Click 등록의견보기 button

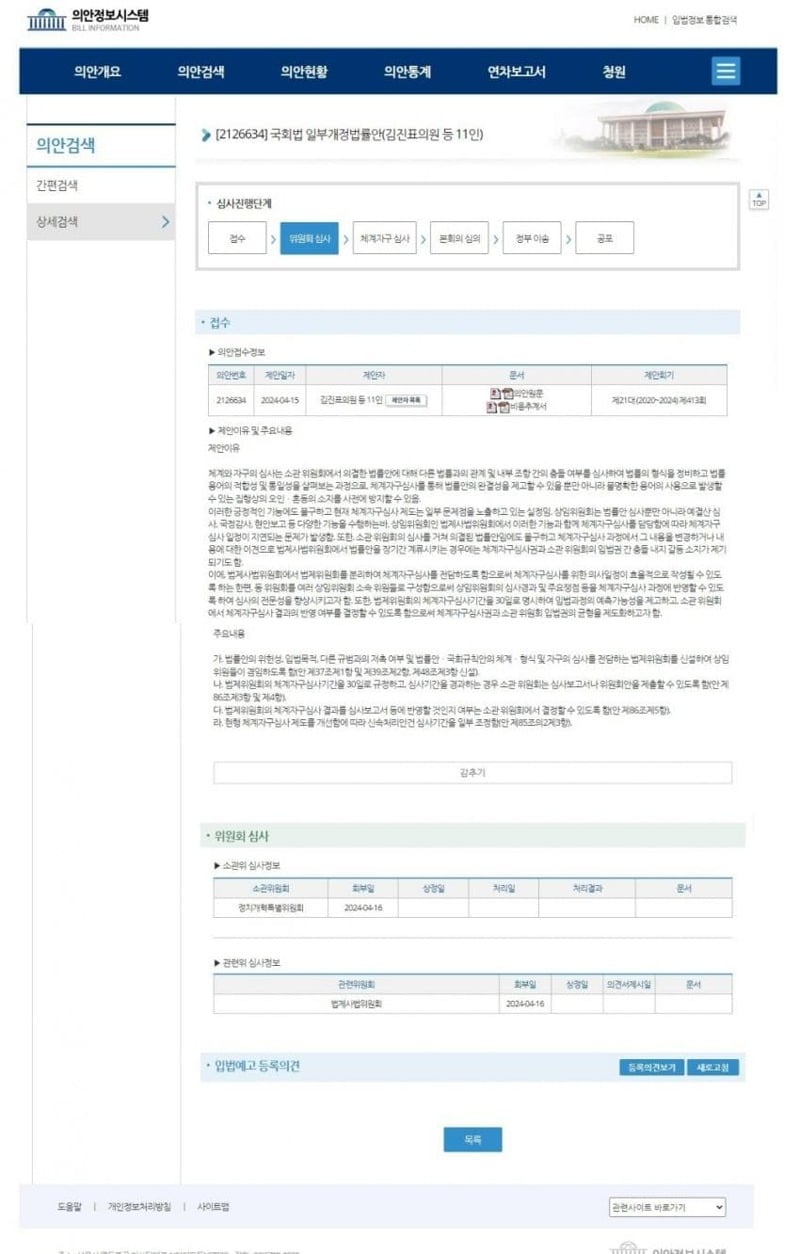651,1068
